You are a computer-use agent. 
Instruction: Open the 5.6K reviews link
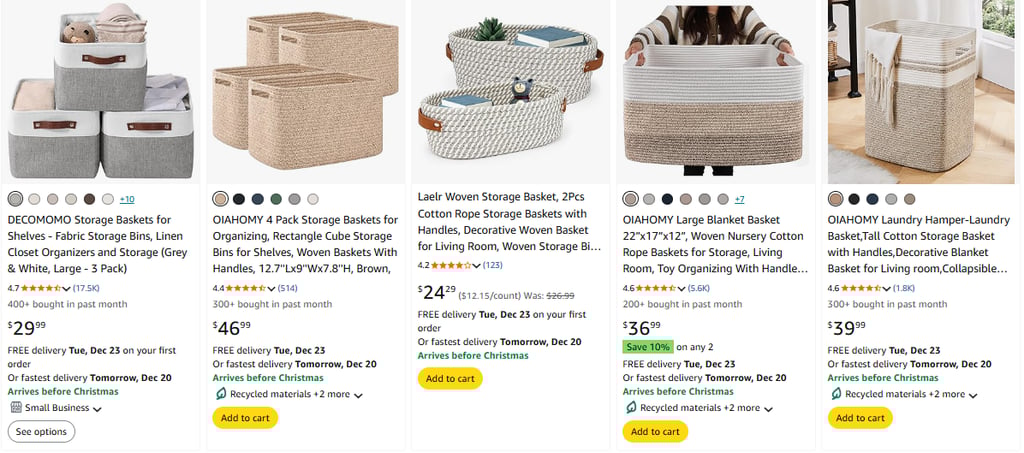coord(700,288)
